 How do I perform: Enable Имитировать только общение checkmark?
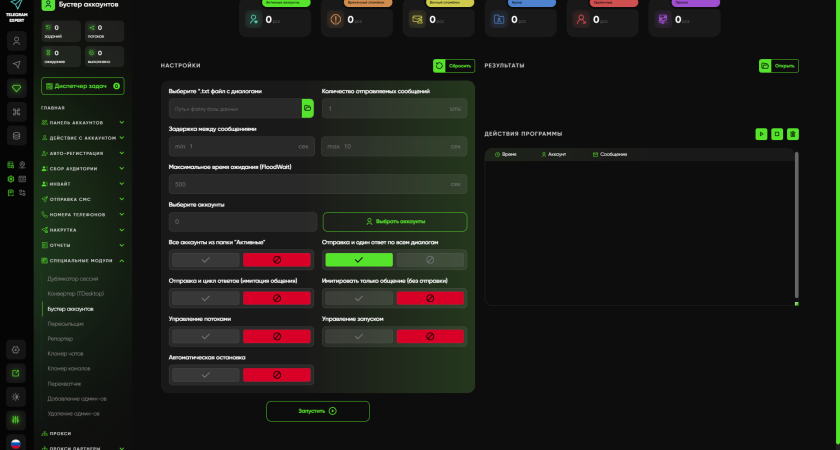click(359, 298)
